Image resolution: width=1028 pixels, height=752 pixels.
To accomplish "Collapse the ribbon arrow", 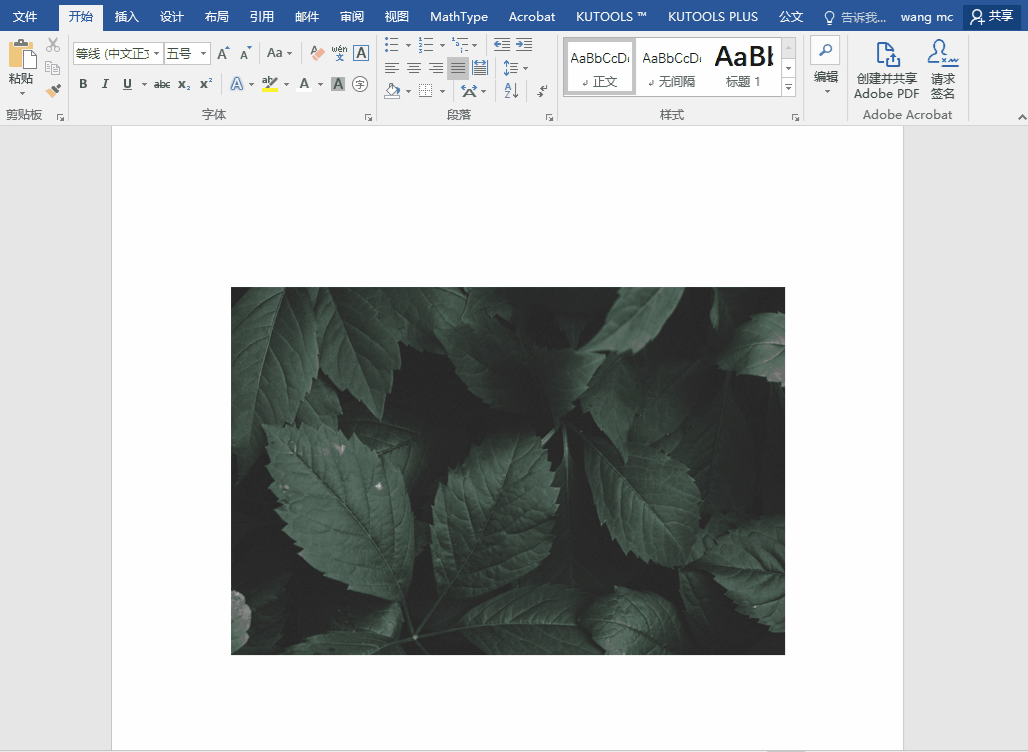I will [x=1021, y=117].
